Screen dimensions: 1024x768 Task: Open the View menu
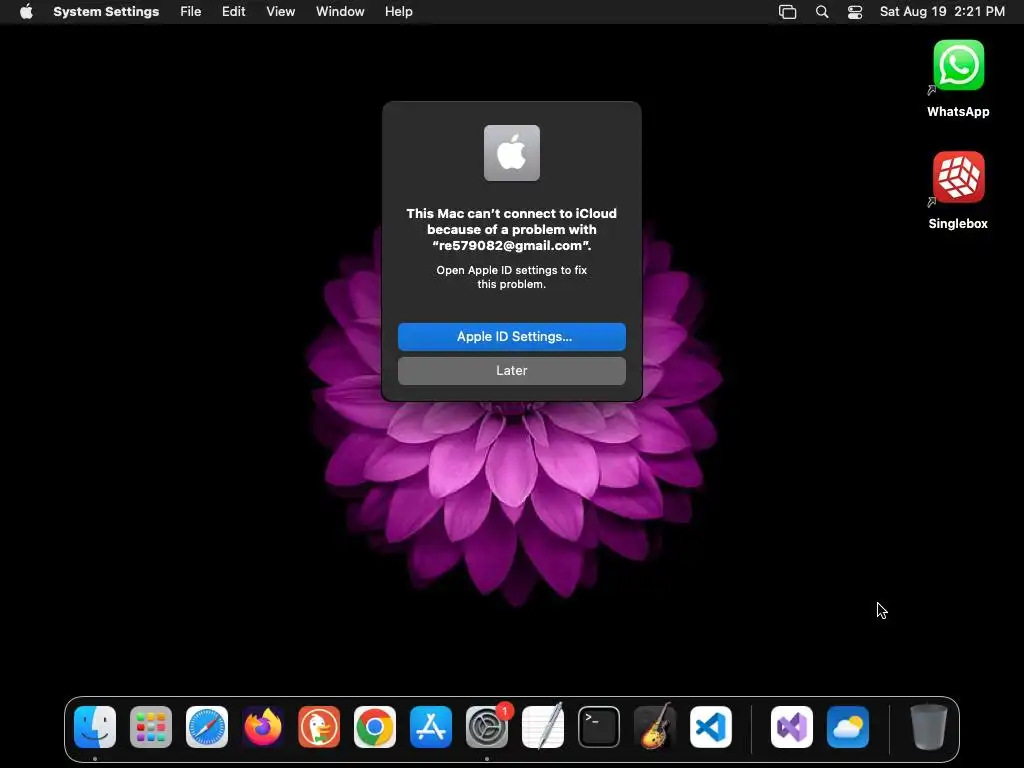click(281, 12)
